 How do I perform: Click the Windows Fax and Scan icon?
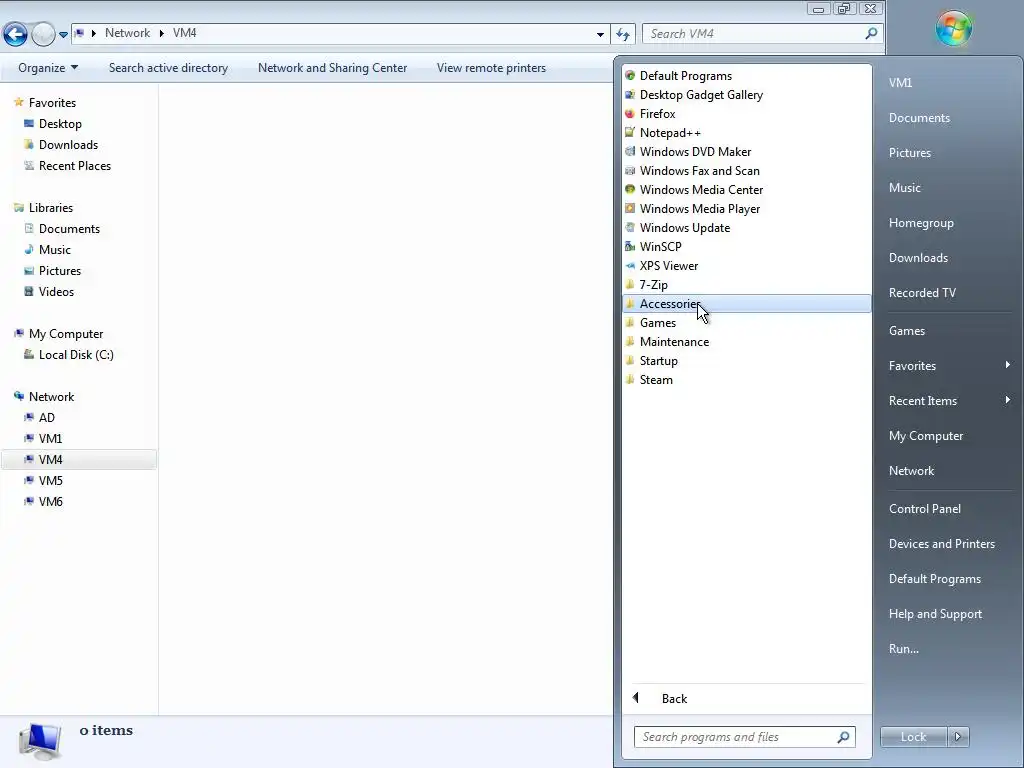click(630, 170)
